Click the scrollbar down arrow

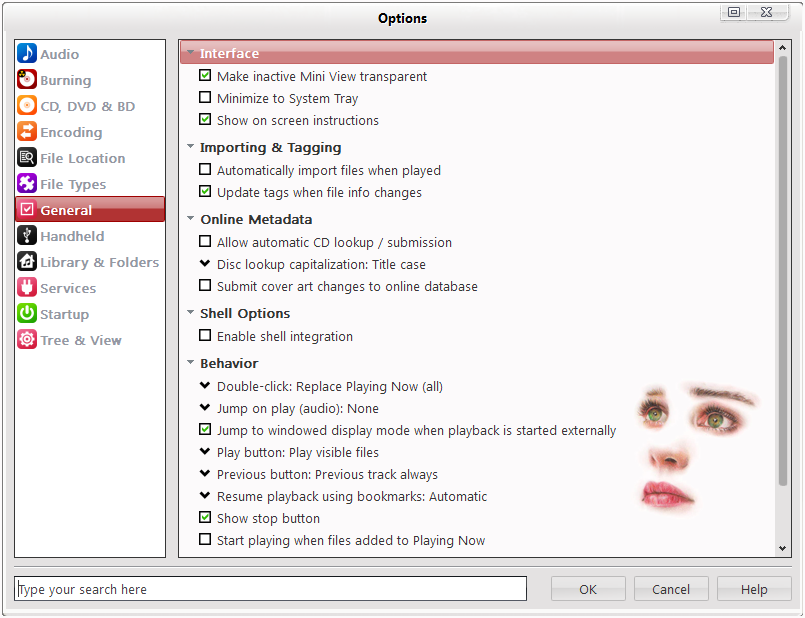(782, 548)
